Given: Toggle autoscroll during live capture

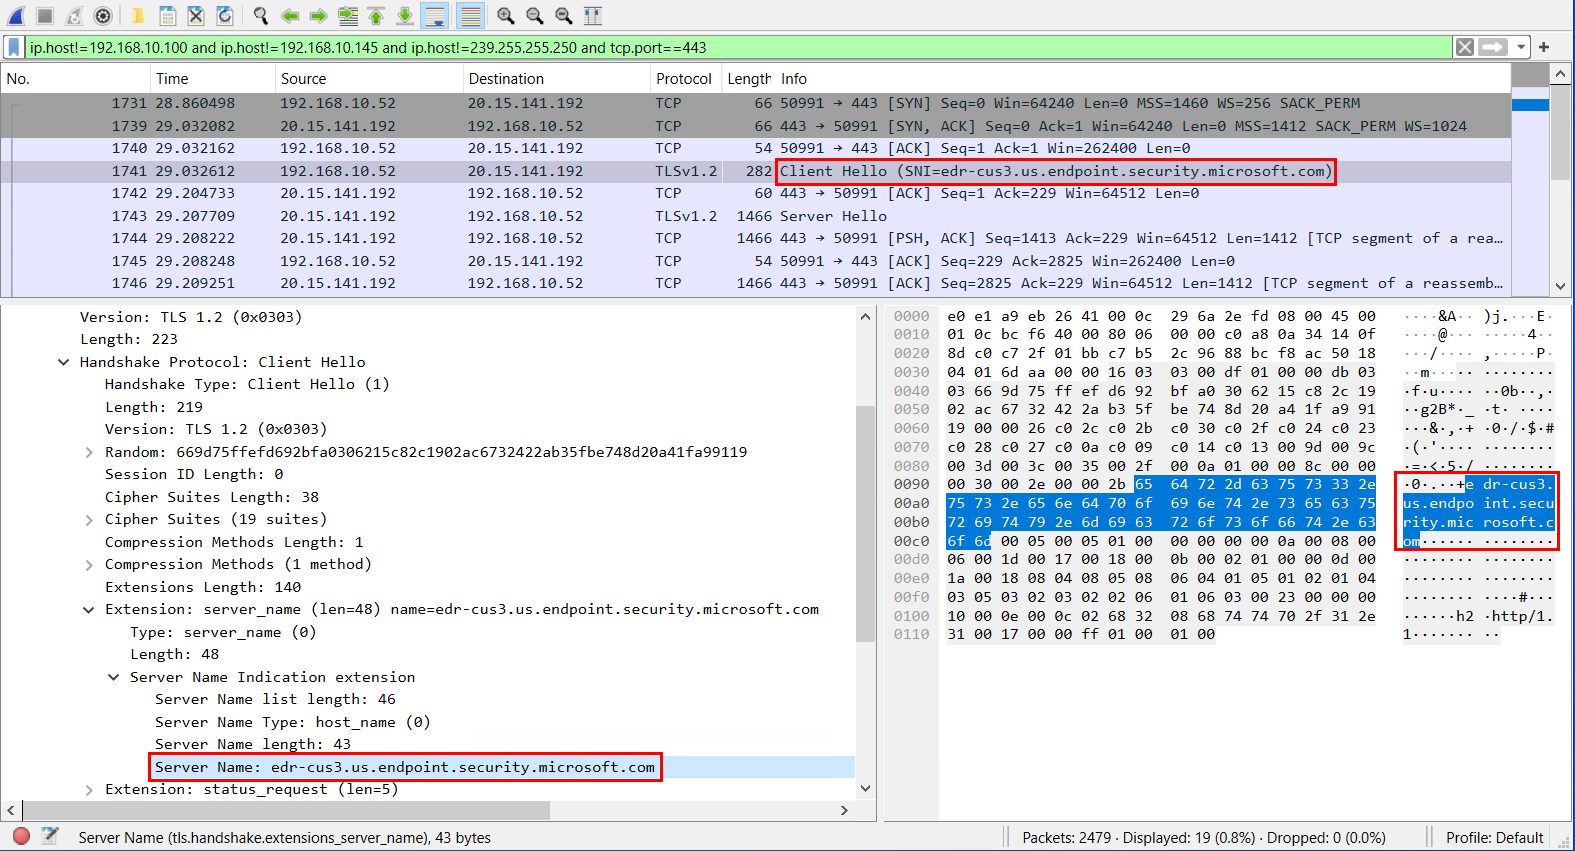Looking at the screenshot, I should [x=434, y=16].
